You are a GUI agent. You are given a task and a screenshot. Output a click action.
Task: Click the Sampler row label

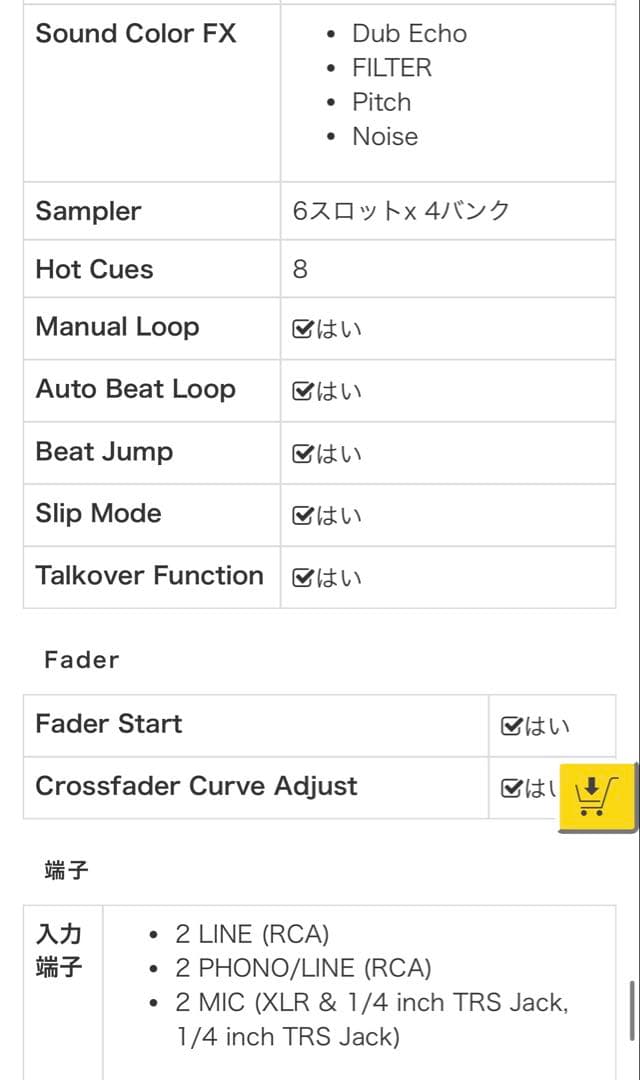tap(88, 211)
